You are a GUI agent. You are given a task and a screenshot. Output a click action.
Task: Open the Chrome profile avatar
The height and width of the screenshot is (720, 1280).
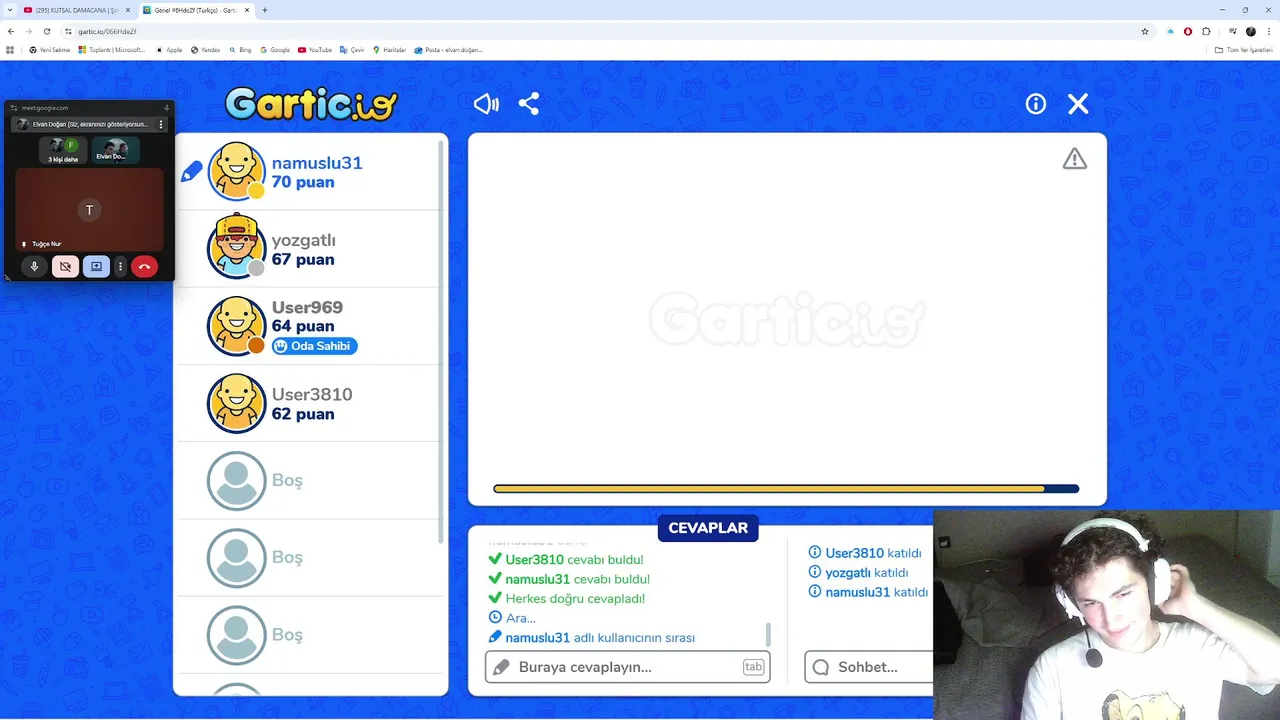tap(1251, 31)
